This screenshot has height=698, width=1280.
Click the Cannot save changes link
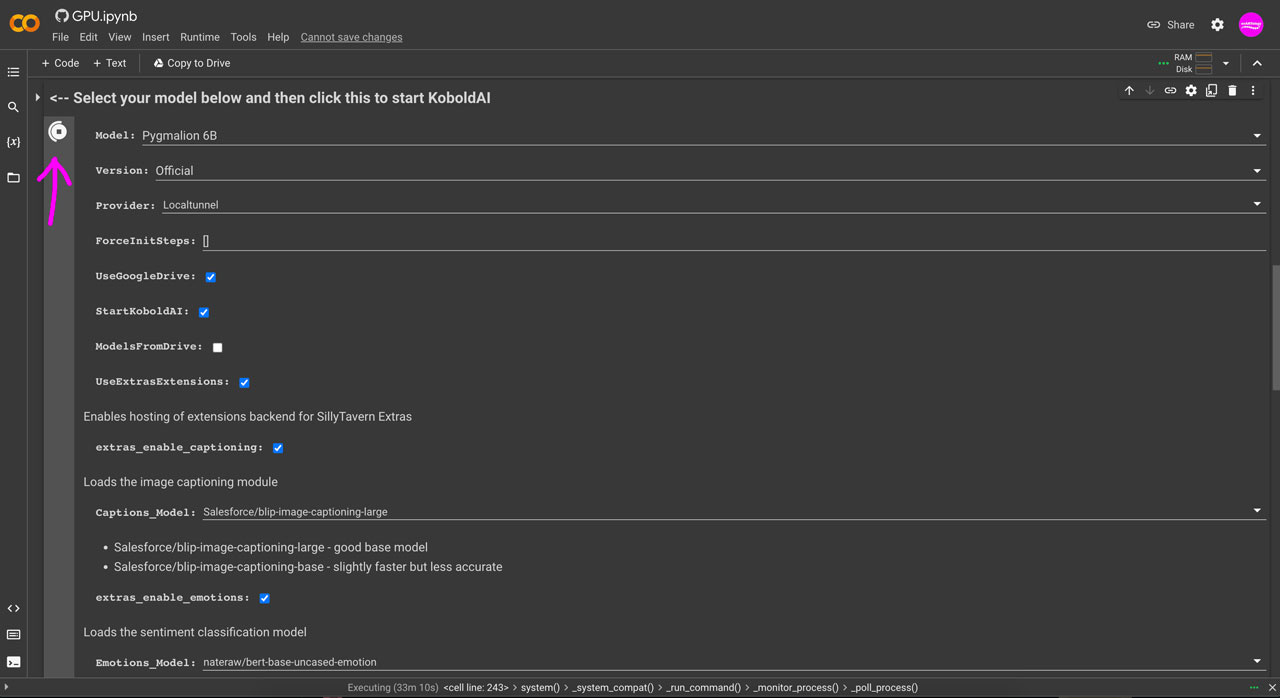pos(352,37)
